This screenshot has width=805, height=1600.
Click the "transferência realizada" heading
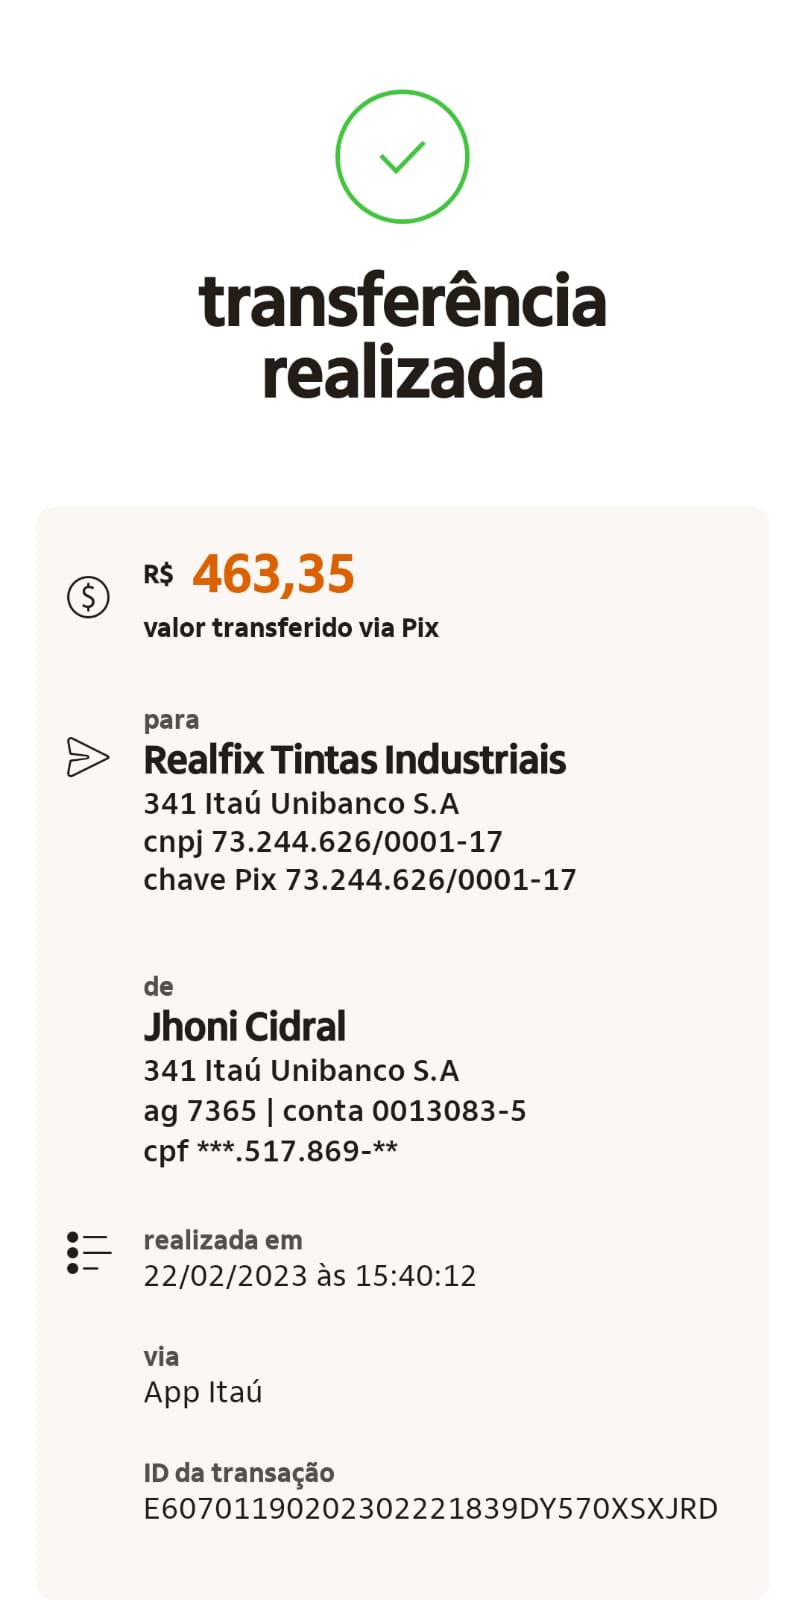click(x=402, y=336)
